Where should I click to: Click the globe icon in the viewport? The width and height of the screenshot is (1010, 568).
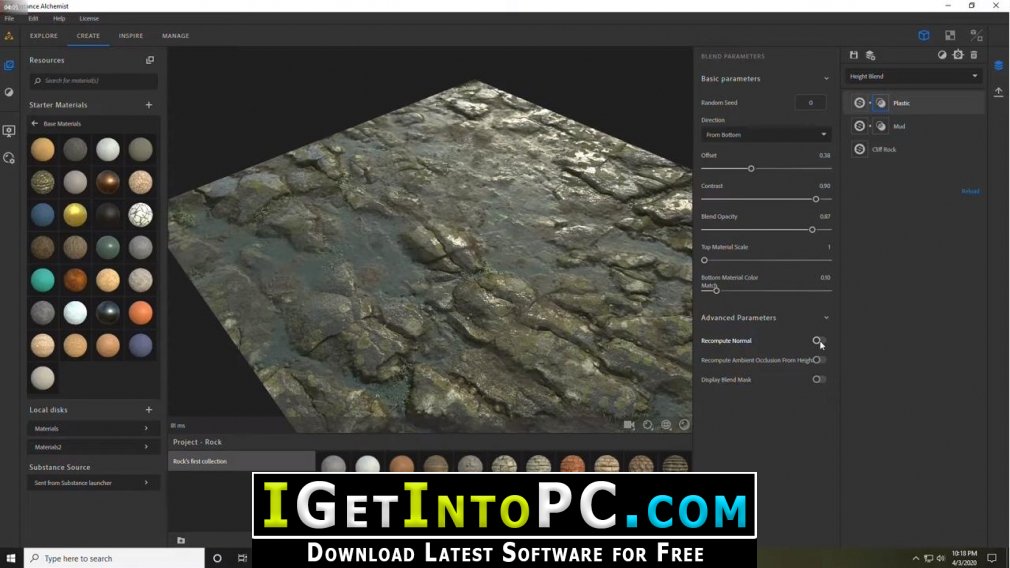pos(666,425)
